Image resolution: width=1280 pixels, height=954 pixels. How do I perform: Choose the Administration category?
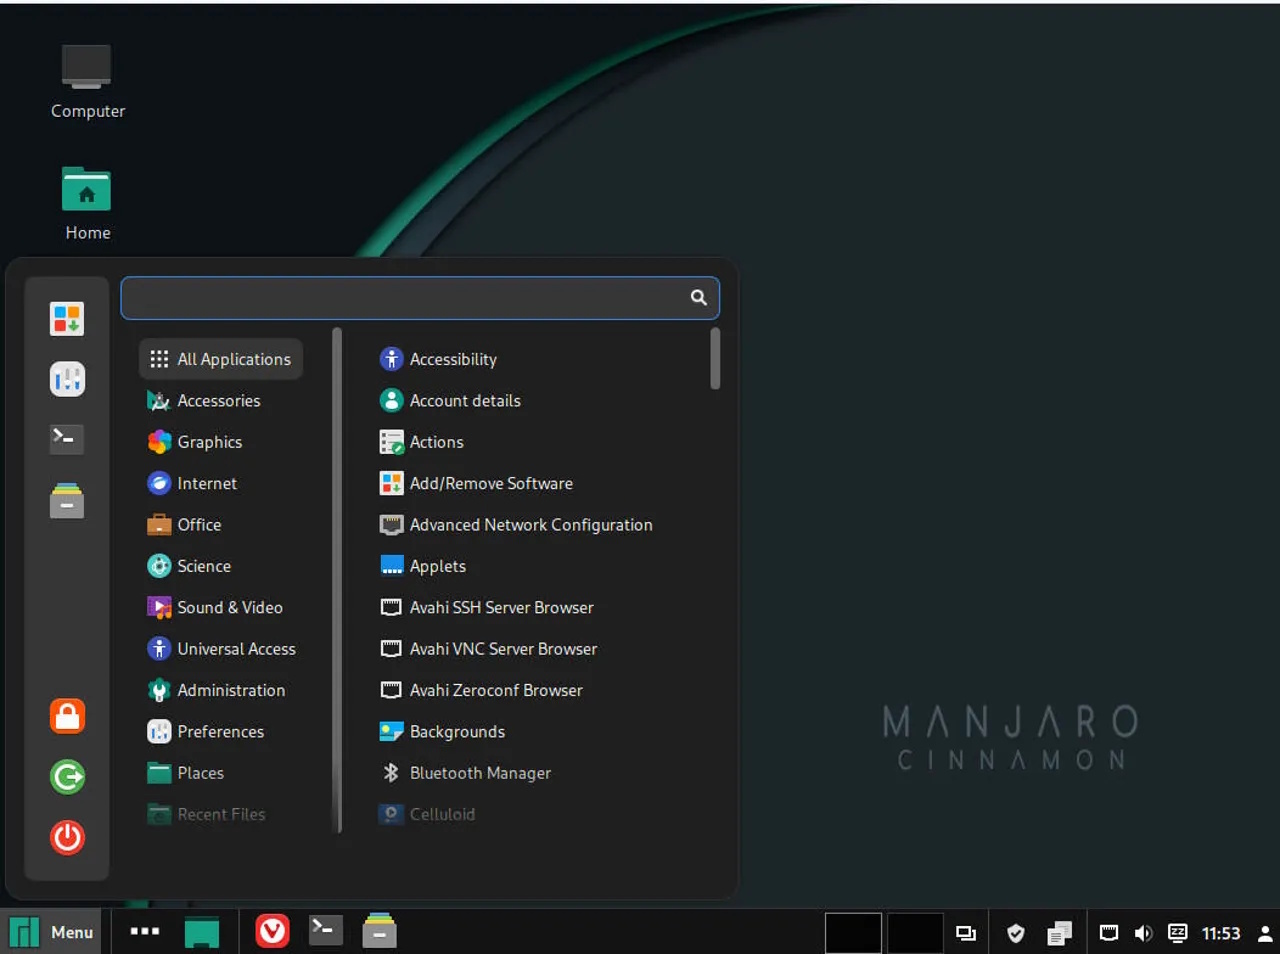pos(230,690)
